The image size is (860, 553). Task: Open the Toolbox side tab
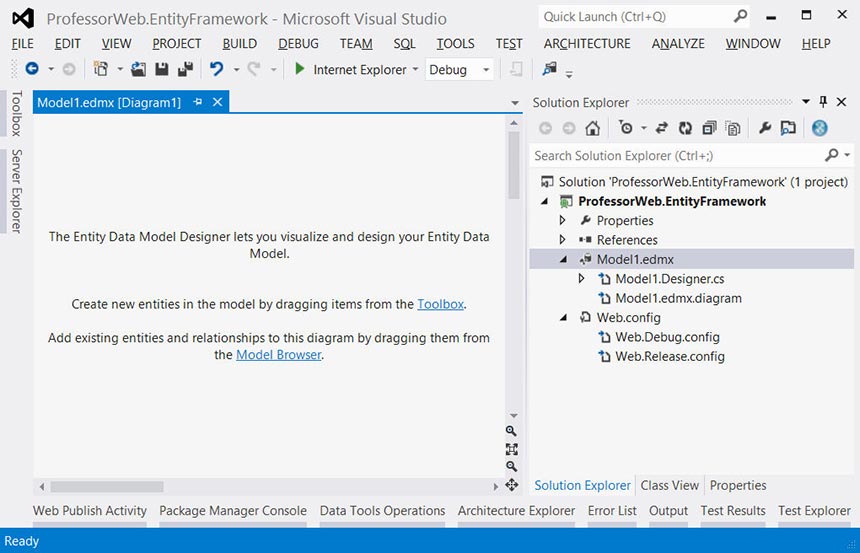(x=16, y=113)
